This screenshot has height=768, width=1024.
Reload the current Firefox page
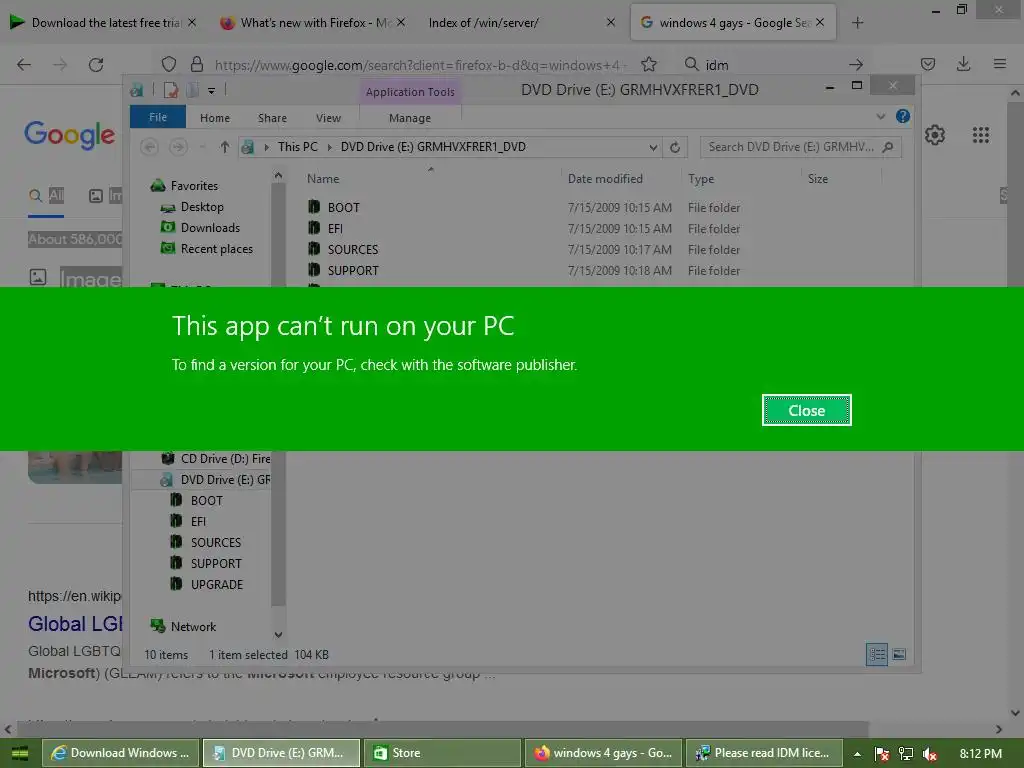click(96, 64)
